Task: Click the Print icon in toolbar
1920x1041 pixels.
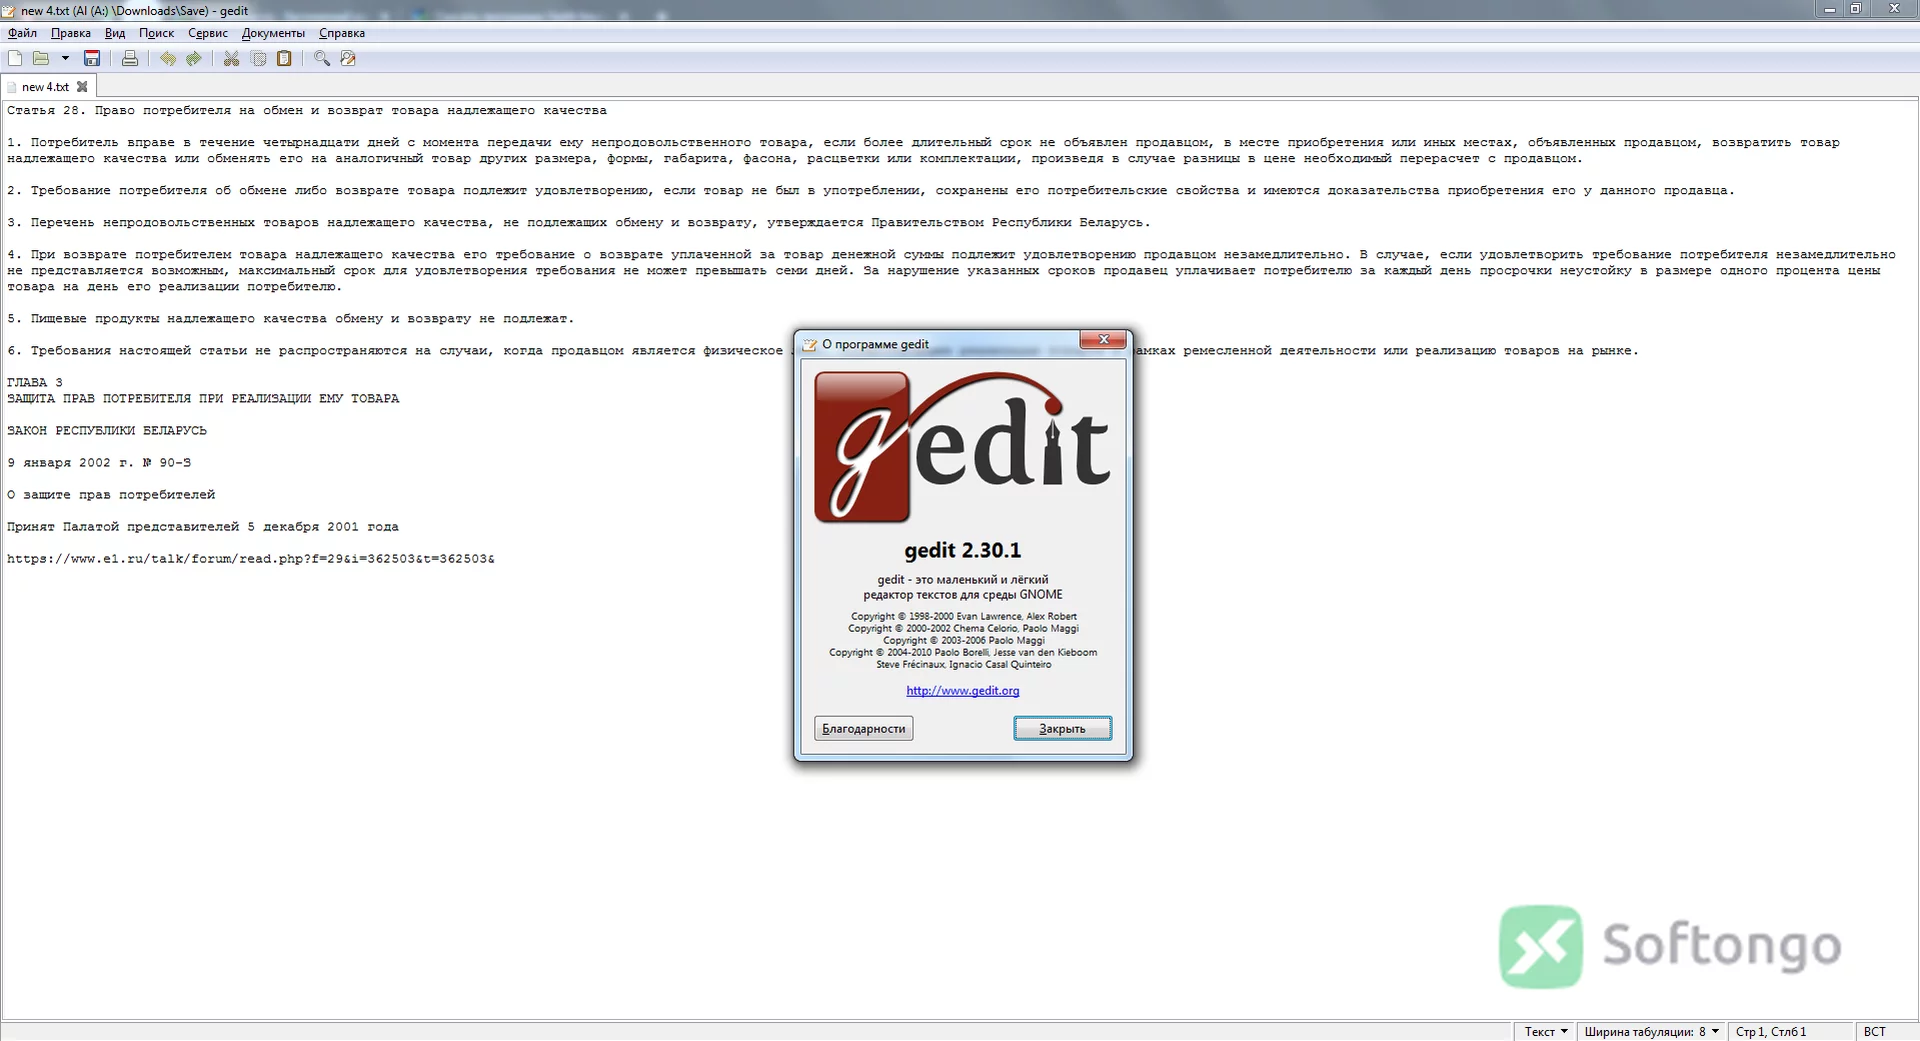Action: [130, 59]
